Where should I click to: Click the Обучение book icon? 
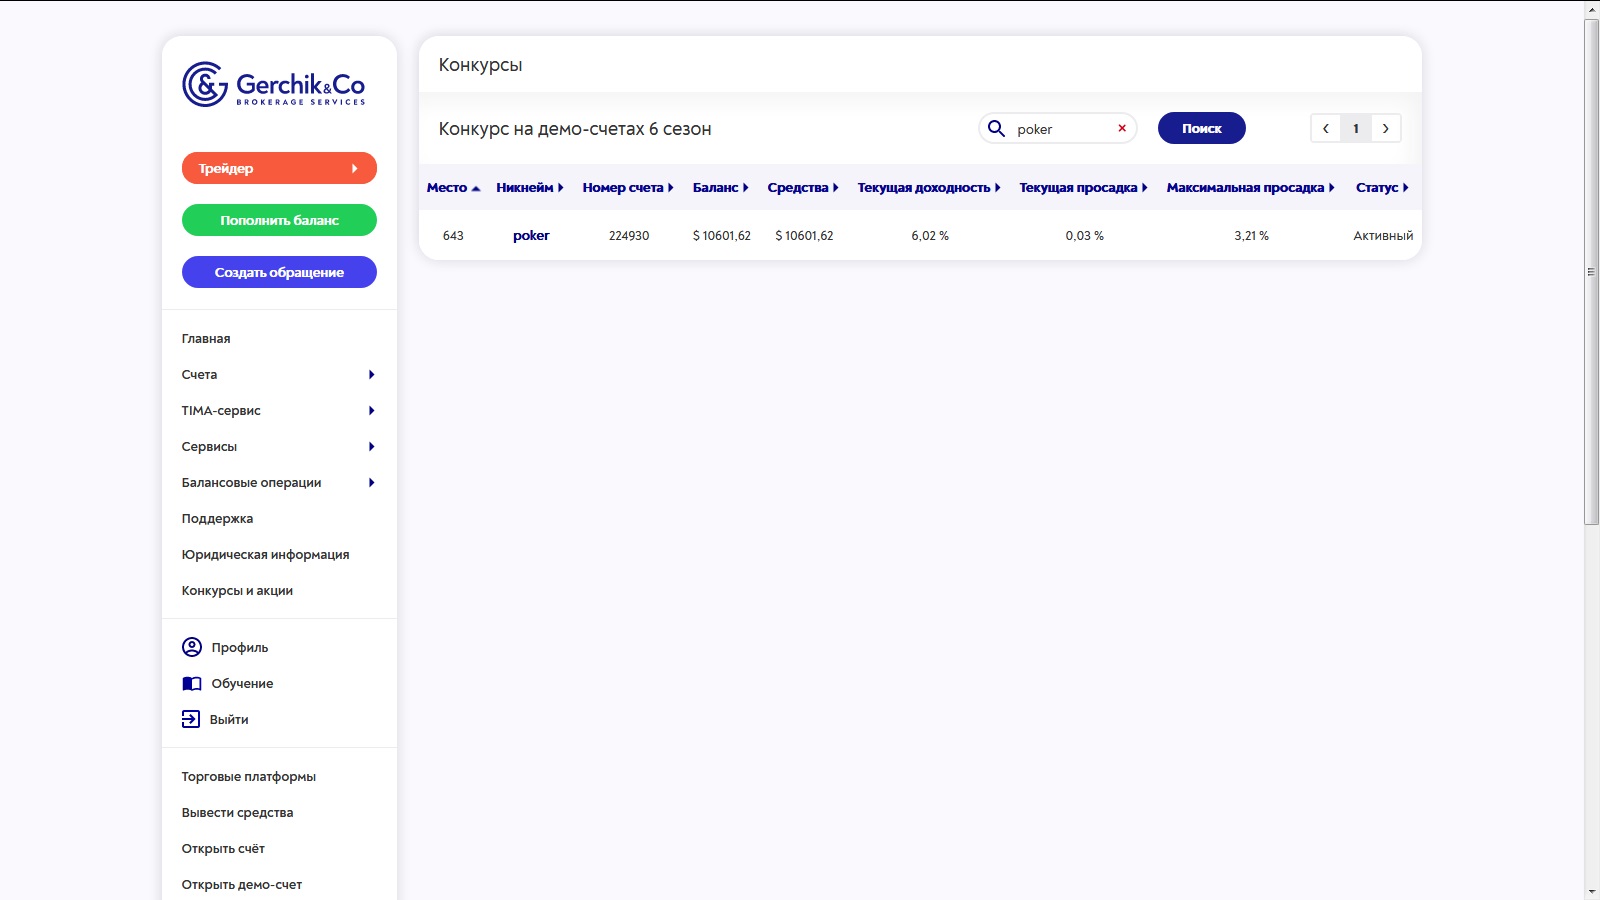point(192,684)
